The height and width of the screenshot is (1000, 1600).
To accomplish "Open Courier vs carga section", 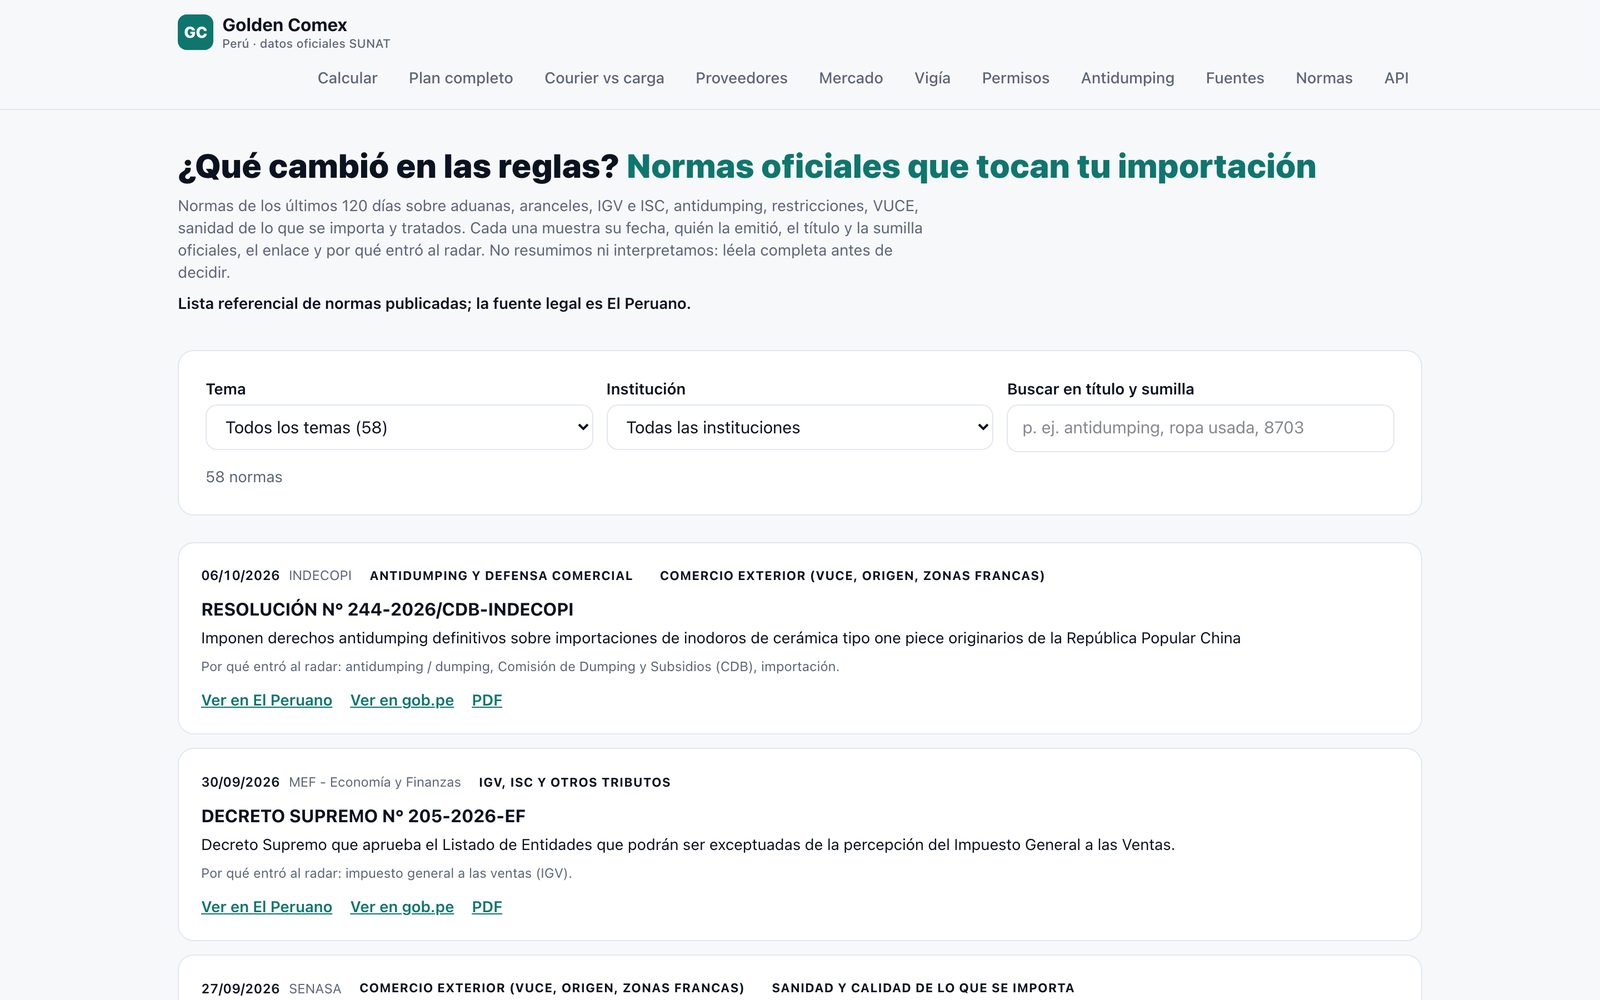I will 604,78.
